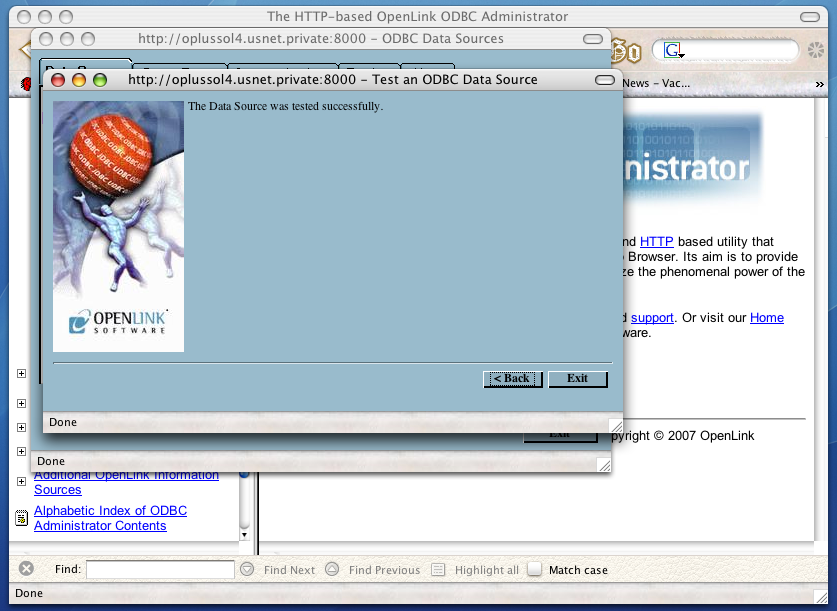Open the HTTP link
Viewport: 837px width, 611px height.
[x=657, y=241]
